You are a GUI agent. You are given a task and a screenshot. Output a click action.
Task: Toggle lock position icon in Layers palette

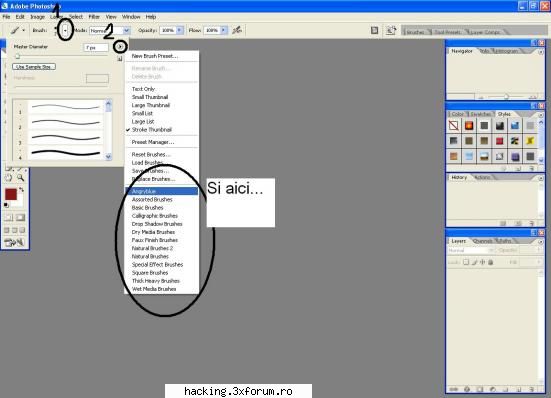point(482,262)
